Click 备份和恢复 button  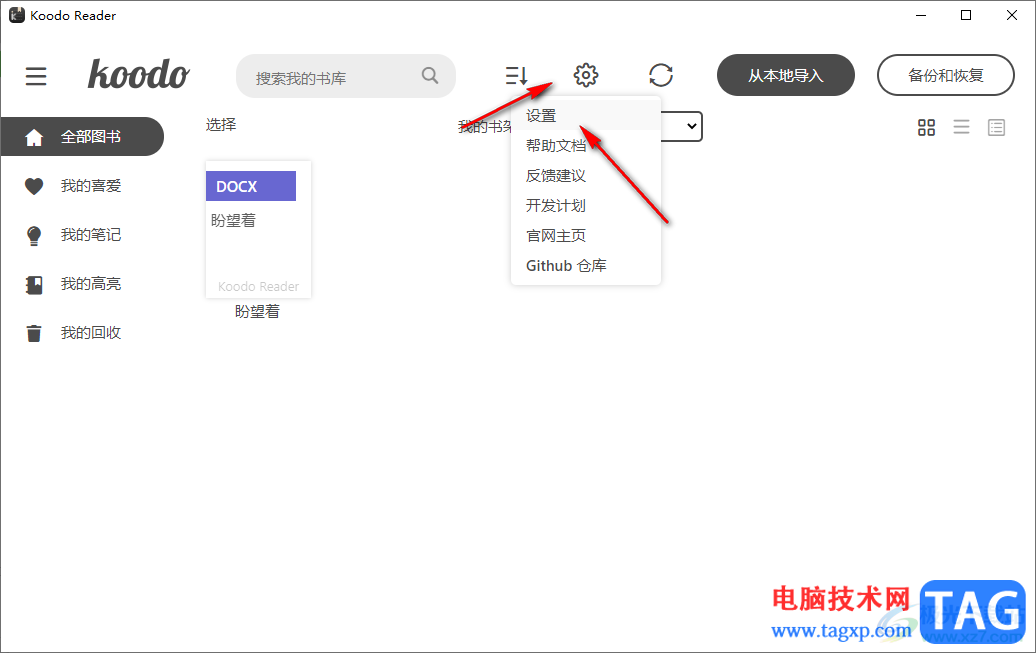click(945, 75)
